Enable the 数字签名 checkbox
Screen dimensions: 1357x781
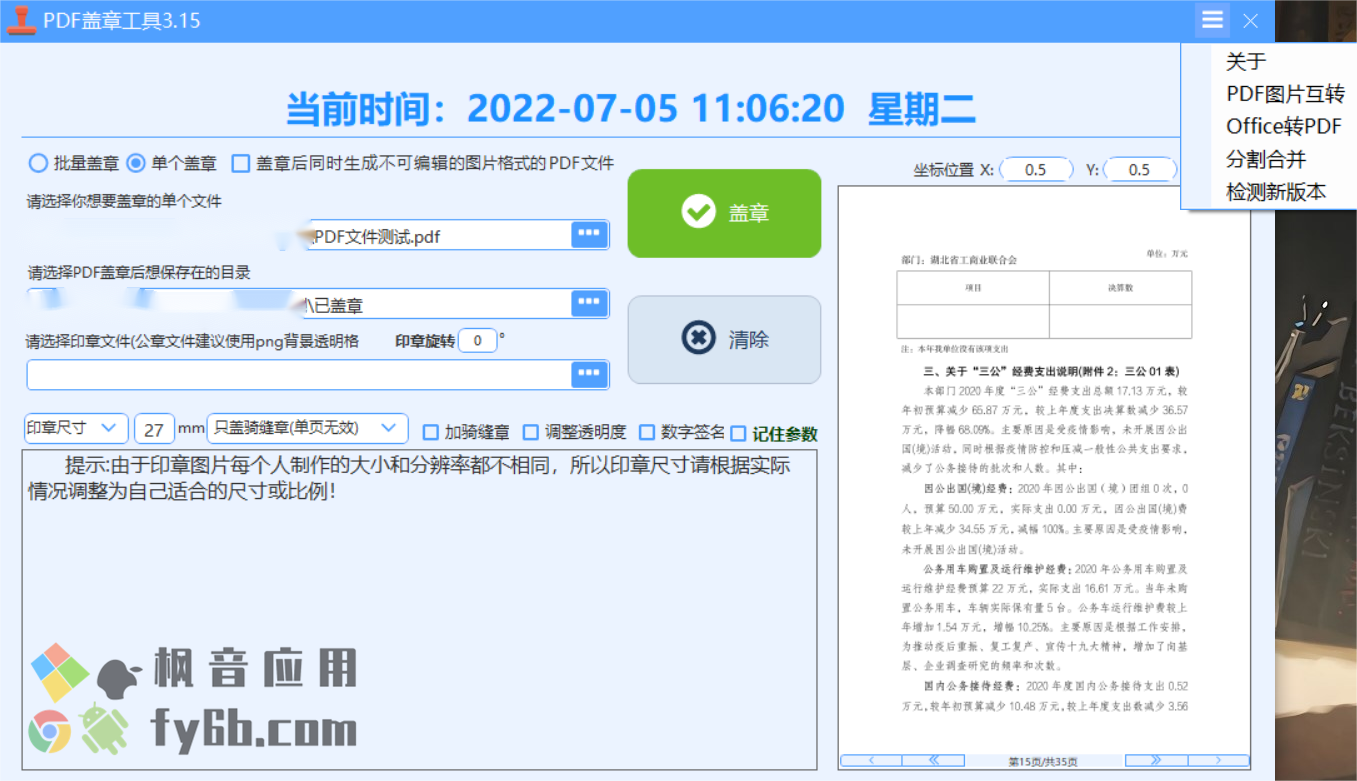click(x=647, y=433)
